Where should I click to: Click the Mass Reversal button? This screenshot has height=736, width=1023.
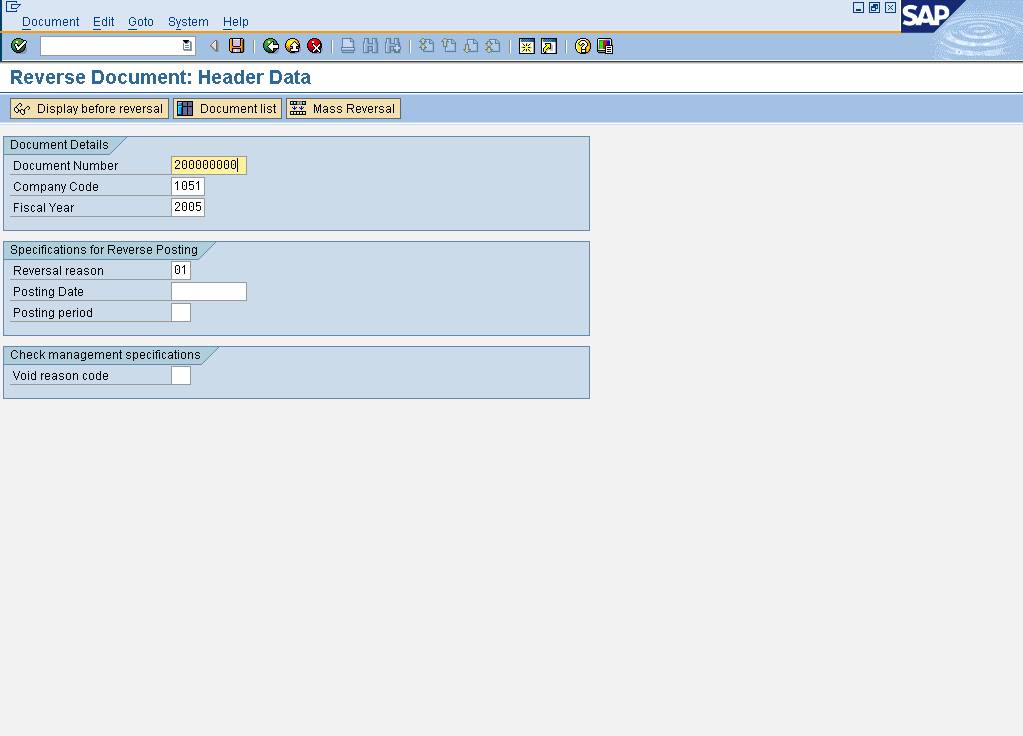click(x=343, y=108)
